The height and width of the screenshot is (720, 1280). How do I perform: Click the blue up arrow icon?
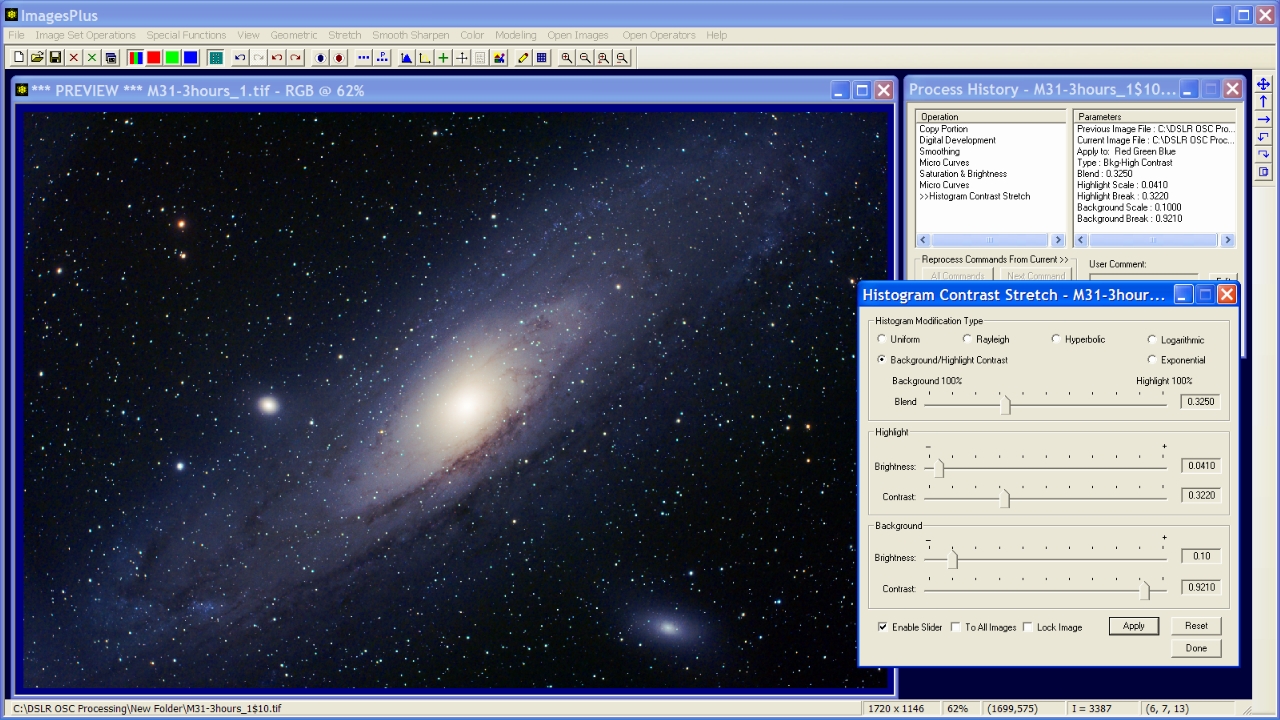tap(1263, 102)
